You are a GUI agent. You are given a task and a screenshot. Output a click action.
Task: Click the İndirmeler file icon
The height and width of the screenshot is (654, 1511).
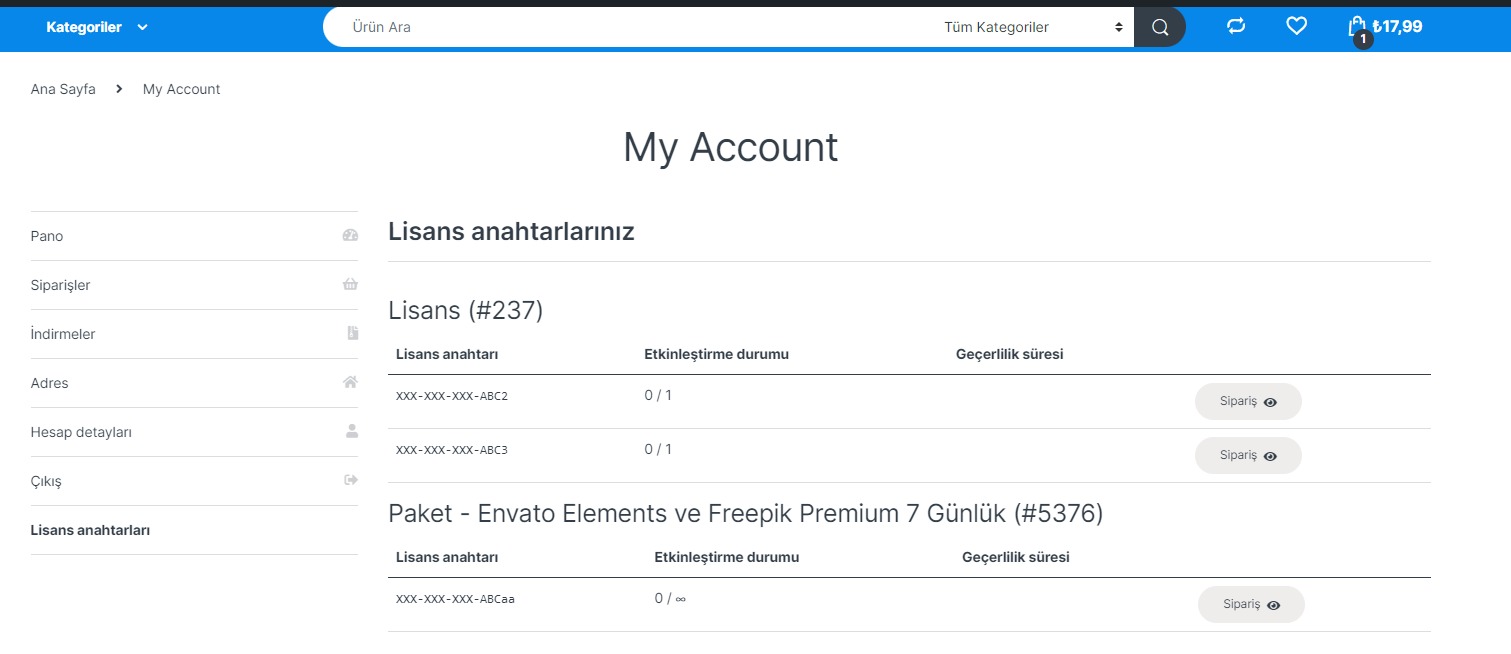pos(352,334)
